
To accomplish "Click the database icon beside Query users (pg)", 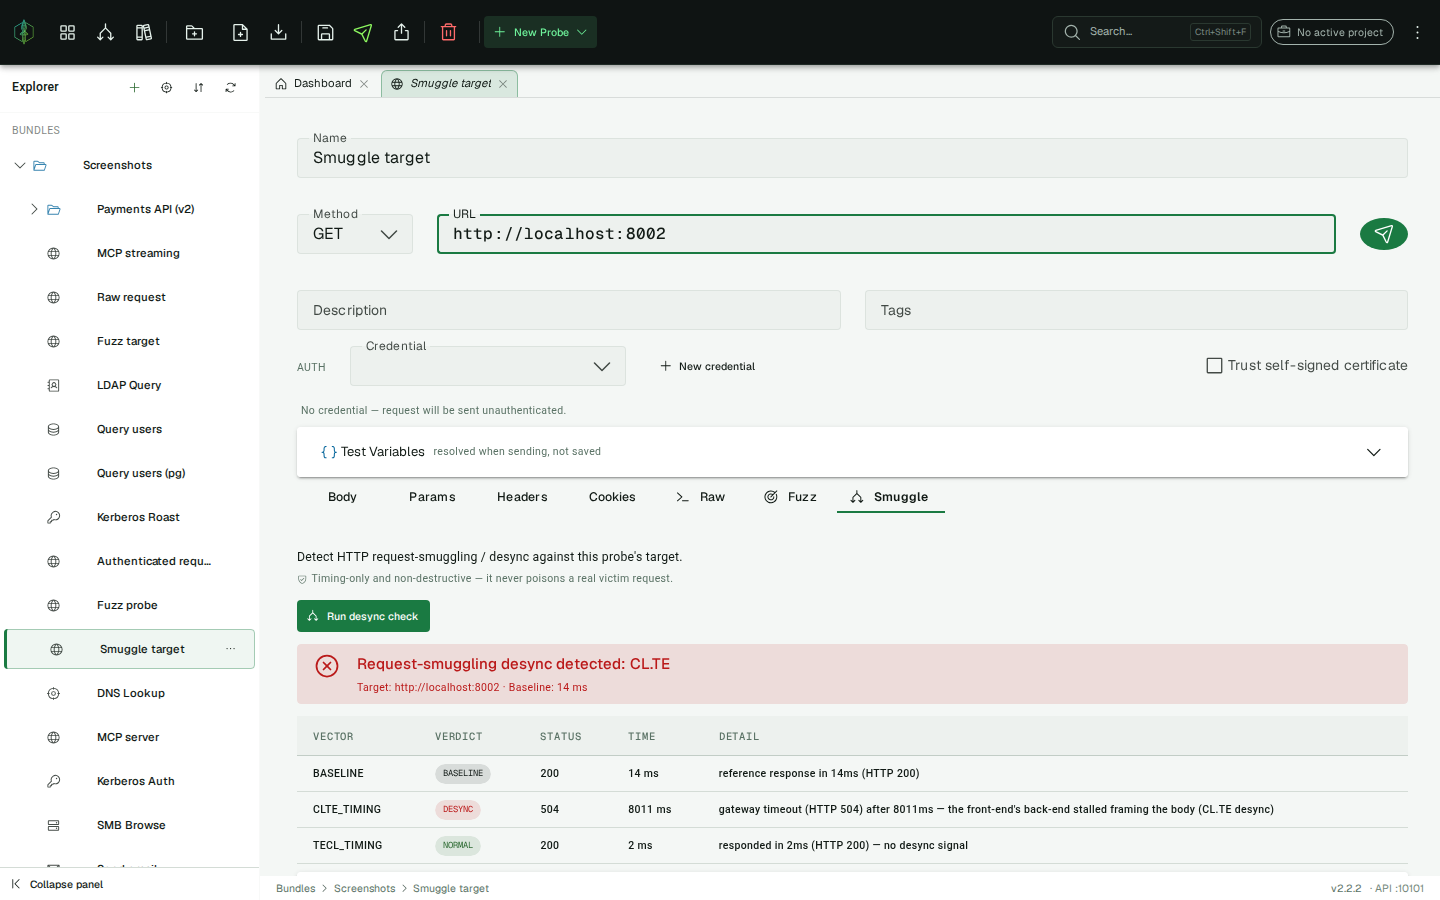I will (54, 473).
